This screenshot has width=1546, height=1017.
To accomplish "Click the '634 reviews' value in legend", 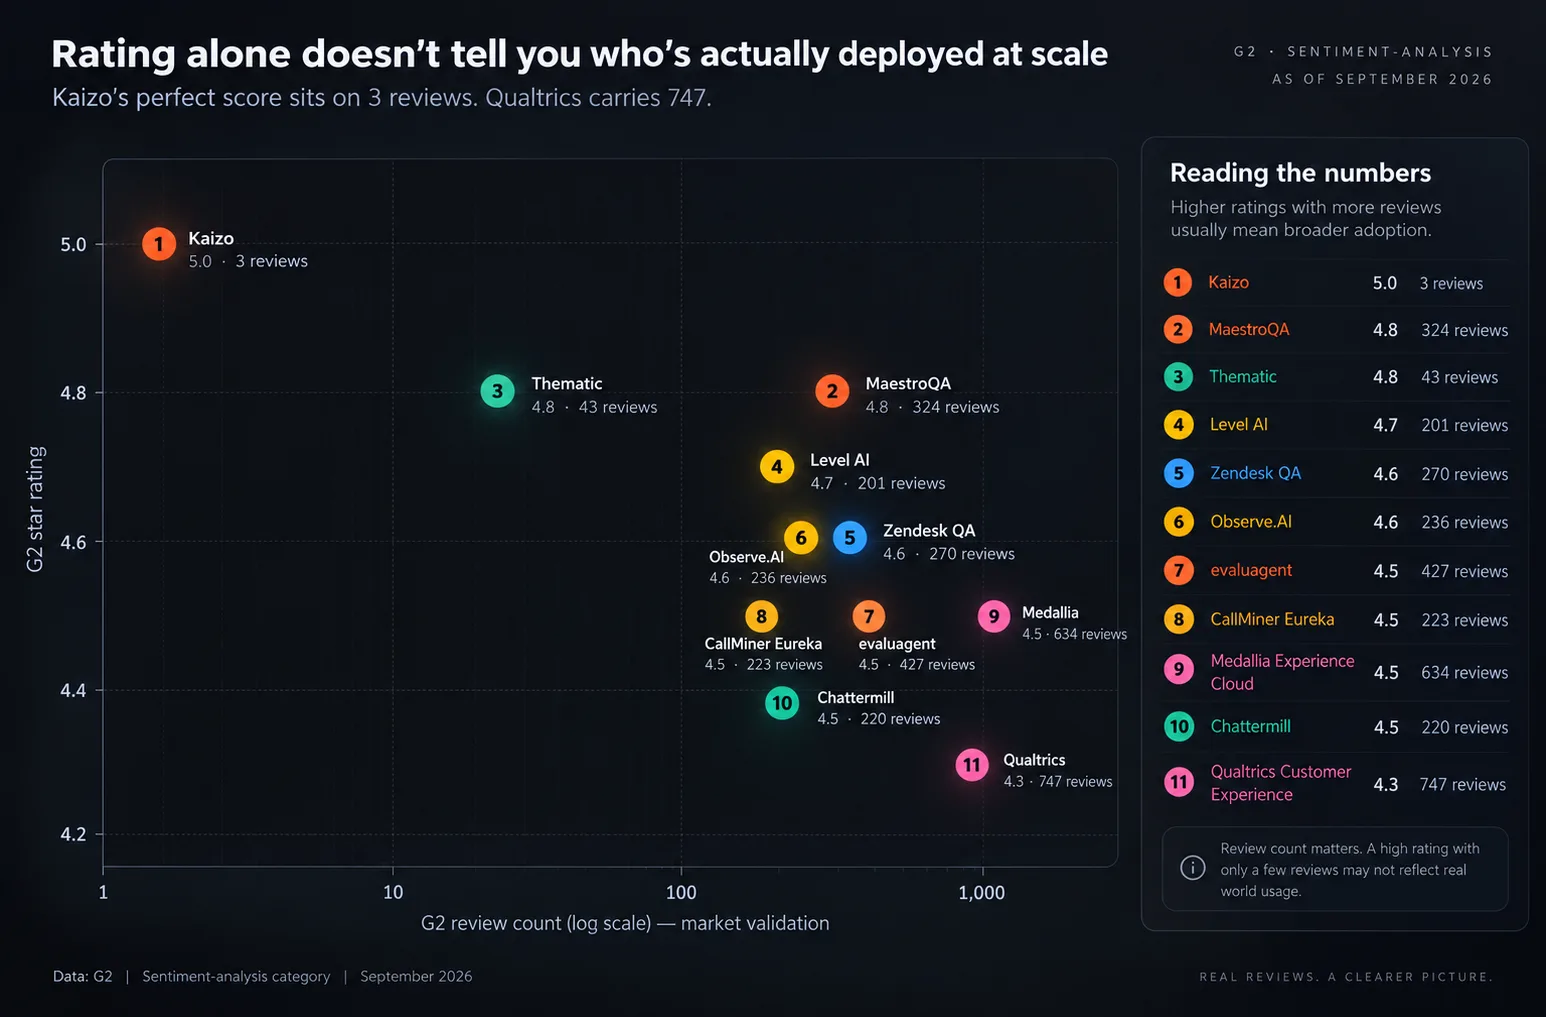I will pos(1464,673).
